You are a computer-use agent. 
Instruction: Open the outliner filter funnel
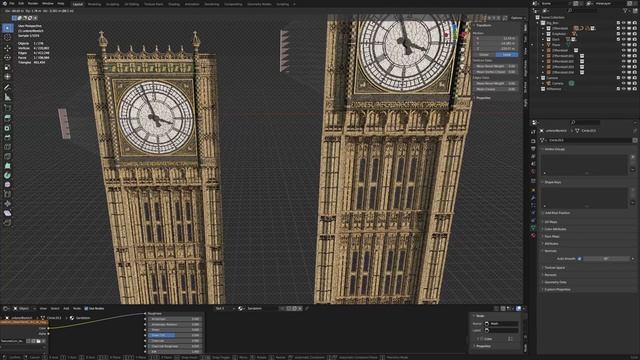[x=626, y=10]
